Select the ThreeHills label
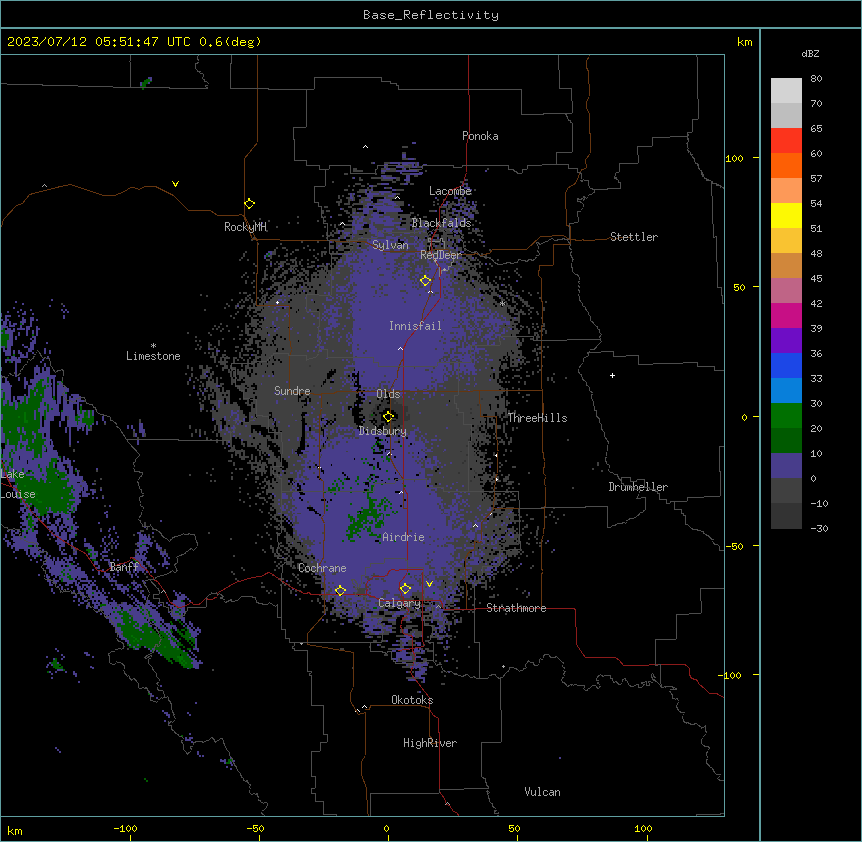Image resolution: width=862 pixels, height=842 pixels. [537, 418]
